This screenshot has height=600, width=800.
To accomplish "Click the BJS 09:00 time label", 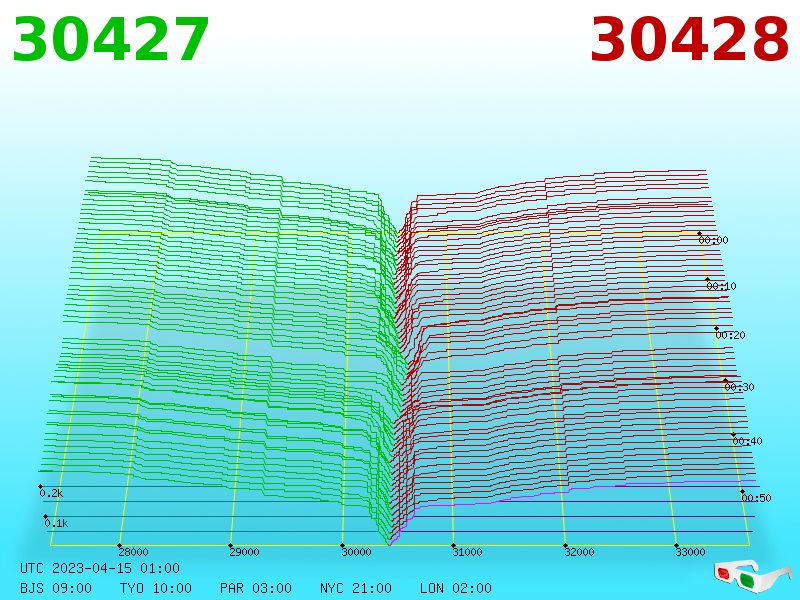I will coord(56,588).
